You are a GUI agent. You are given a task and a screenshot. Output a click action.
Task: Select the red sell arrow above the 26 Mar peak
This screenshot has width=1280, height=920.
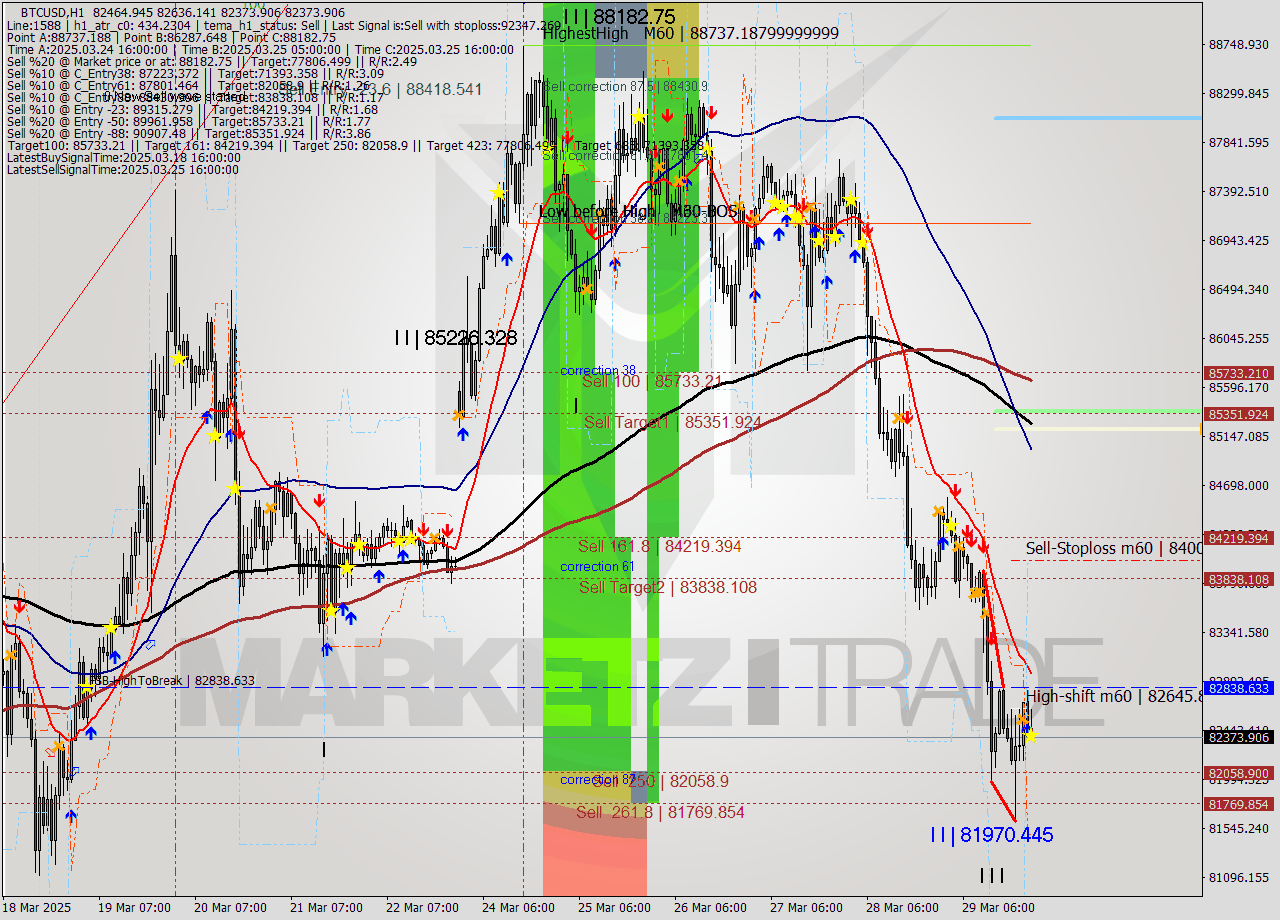click(x=711, y=113)
